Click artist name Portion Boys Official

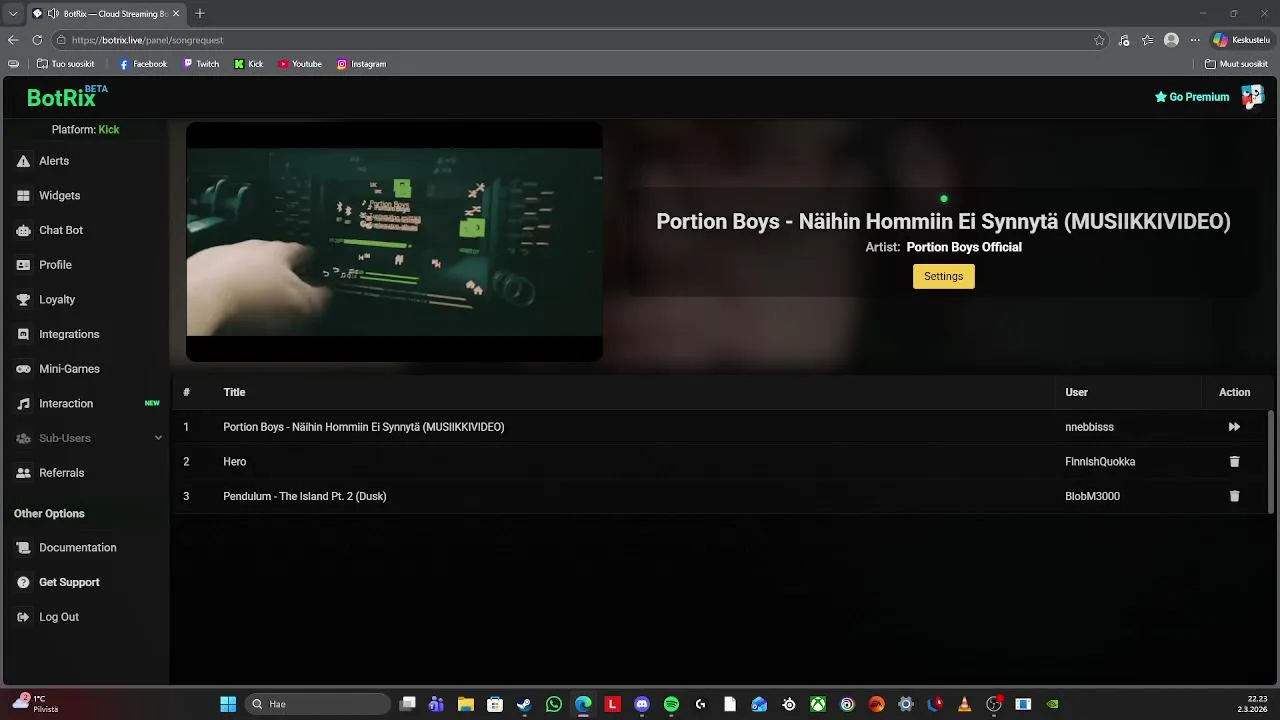click(x=964, y=247)
